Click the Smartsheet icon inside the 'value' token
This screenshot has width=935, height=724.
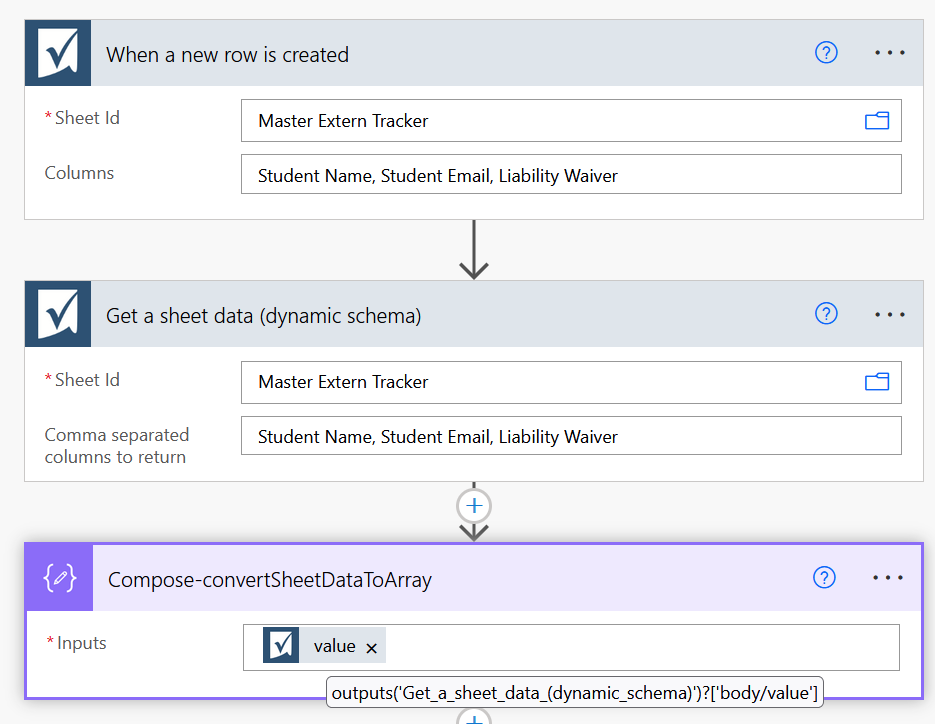pyautogui.click(x=281, y=646)
